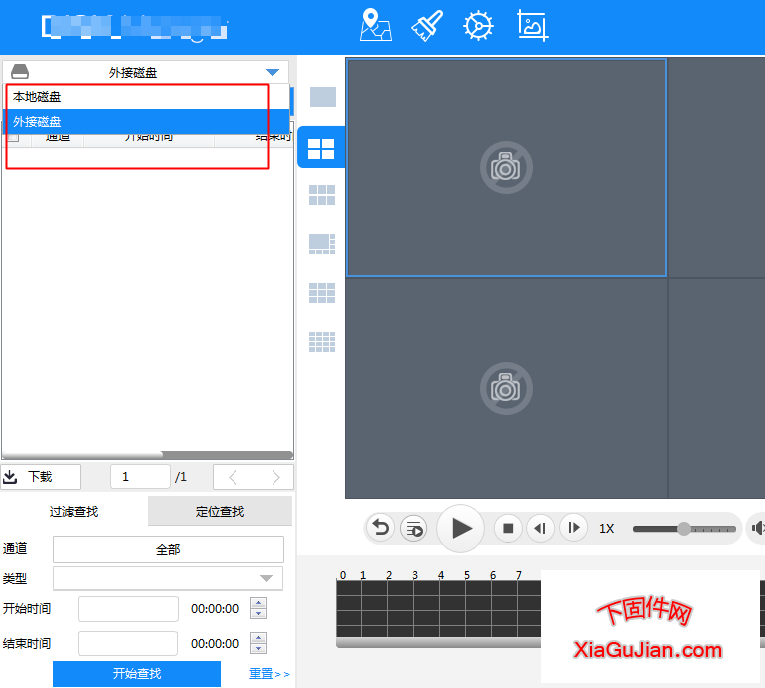Choose the one-large-plus-small windows layout
This screenshot has height=688, width=765.
tap(322, 244)
